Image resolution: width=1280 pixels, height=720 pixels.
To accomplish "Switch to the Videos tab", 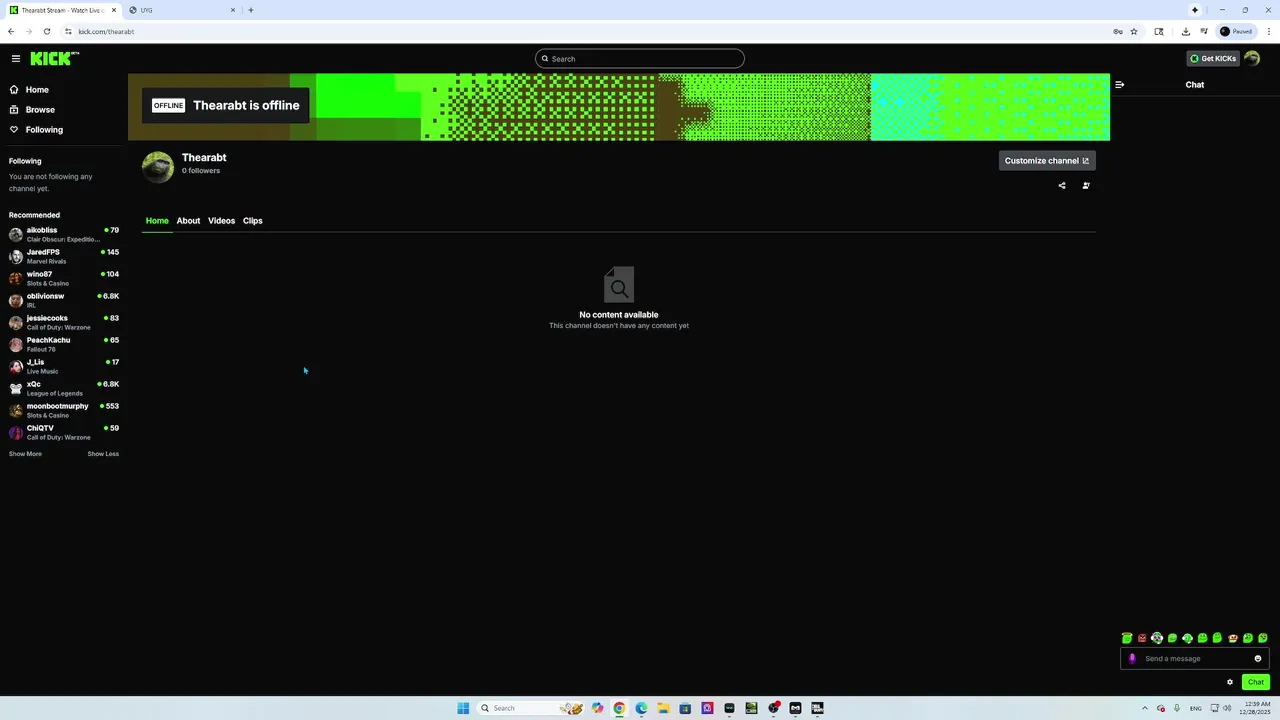I will tap(221, 221).
